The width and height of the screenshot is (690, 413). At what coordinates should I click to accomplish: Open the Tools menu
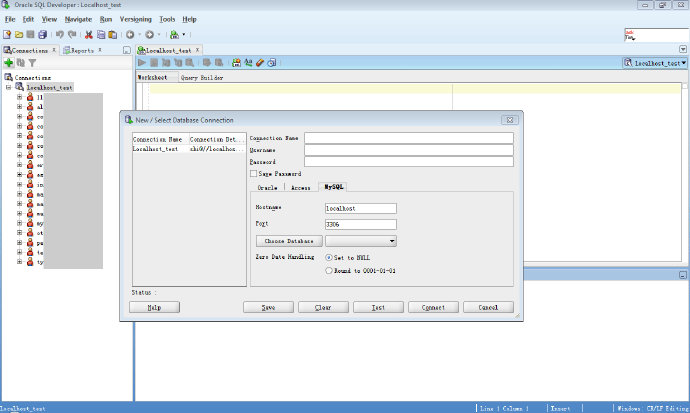167,19
